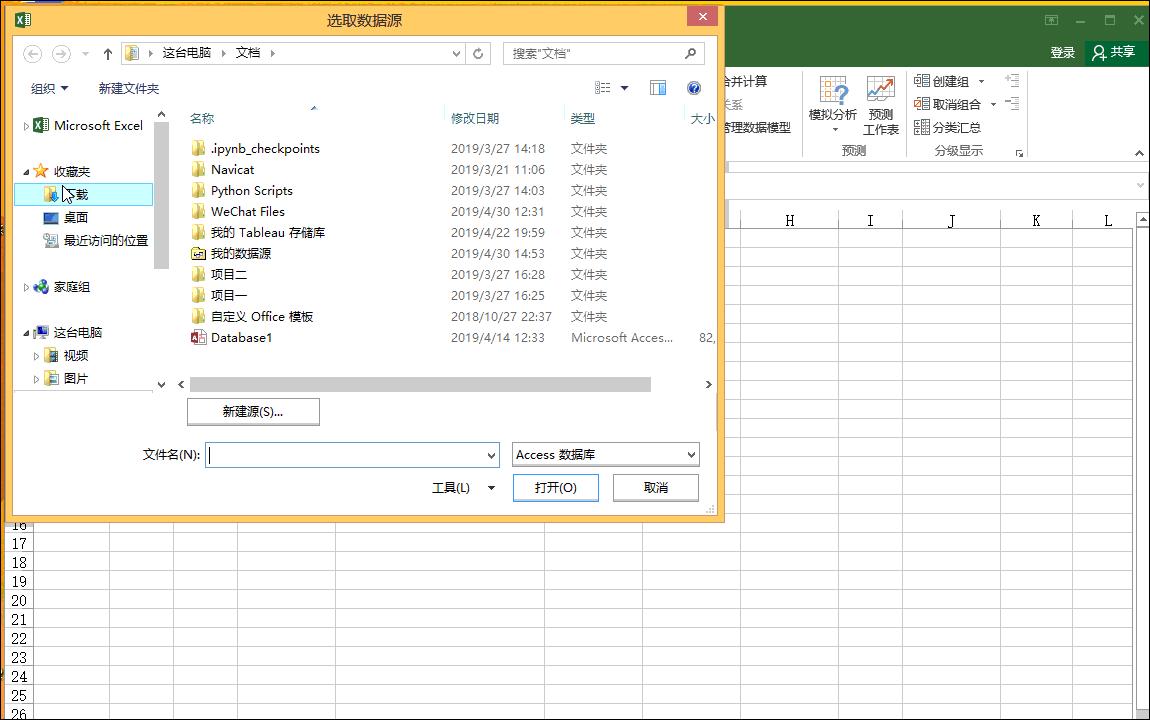The width and height of the screenshot is (1150, 720).
Task: Open the 创建组 dropdown arrow
Action: (981, 81)
